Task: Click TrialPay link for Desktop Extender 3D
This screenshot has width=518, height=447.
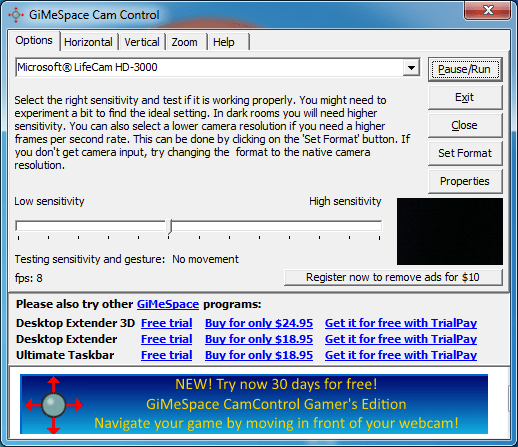Action: pos(401,323)
